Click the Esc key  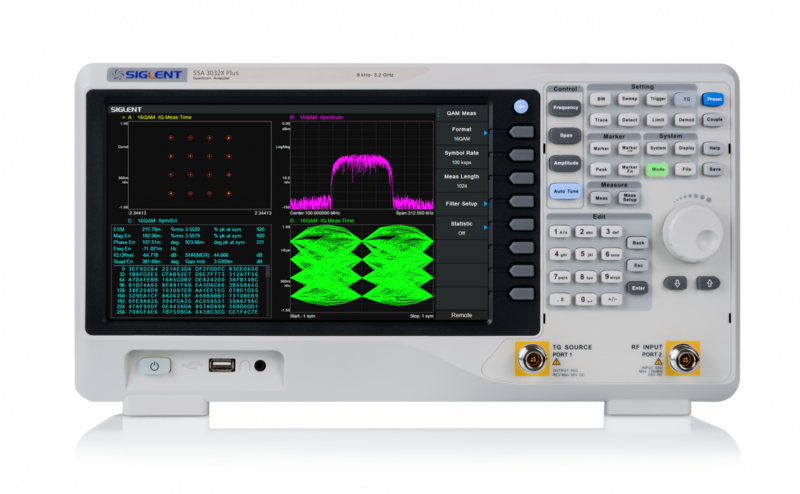(638, 265)
